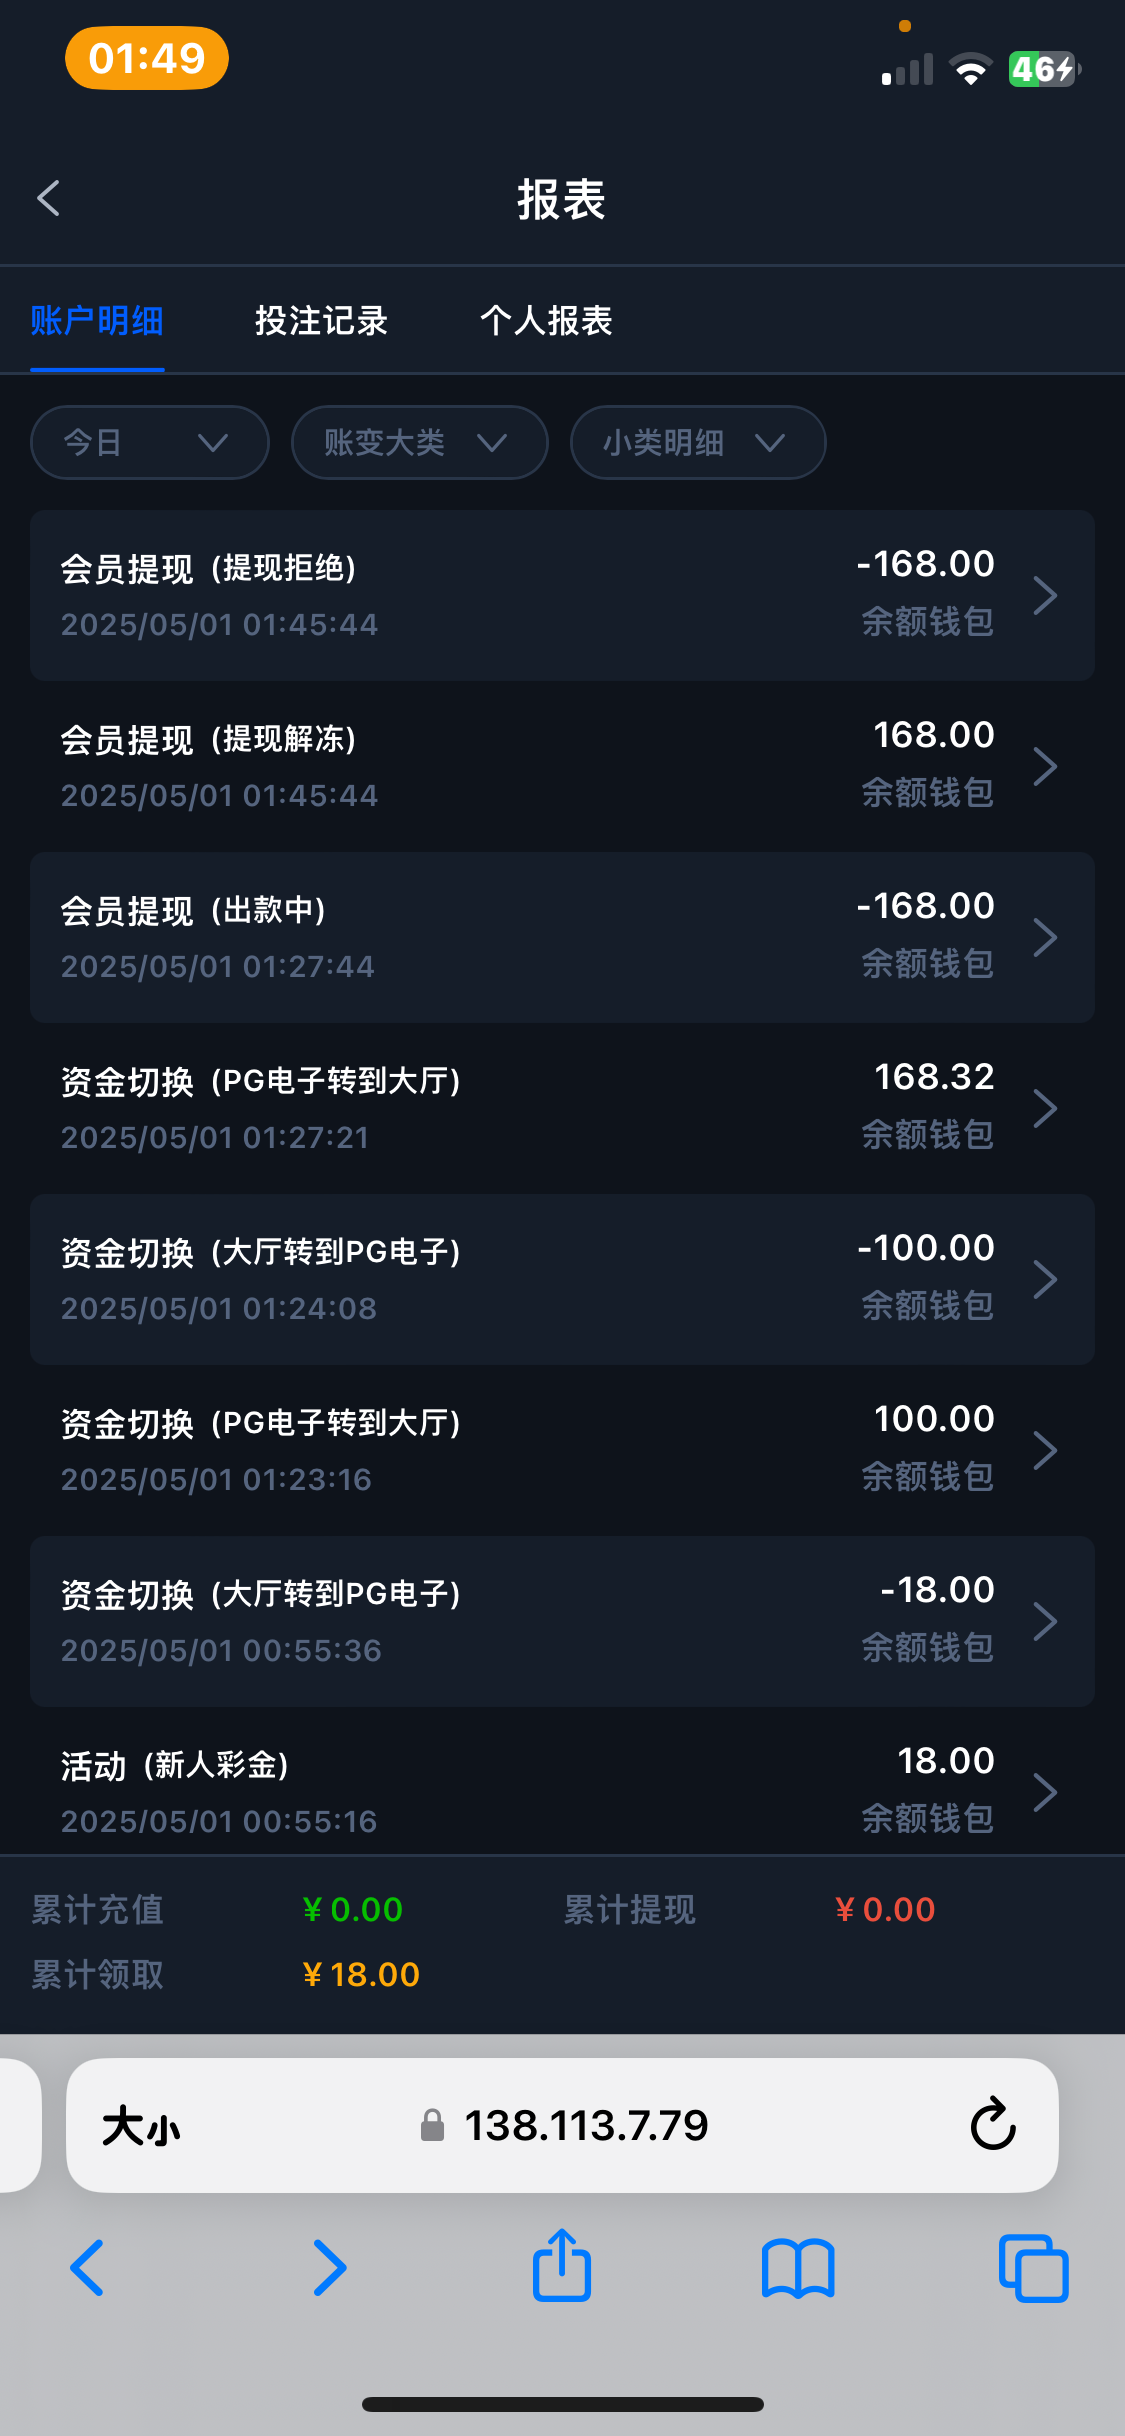Image resolution: width=1125 pixels, height=2436 pixels.
Task: Switch to the 个人报表 tab
Action: 546,320
